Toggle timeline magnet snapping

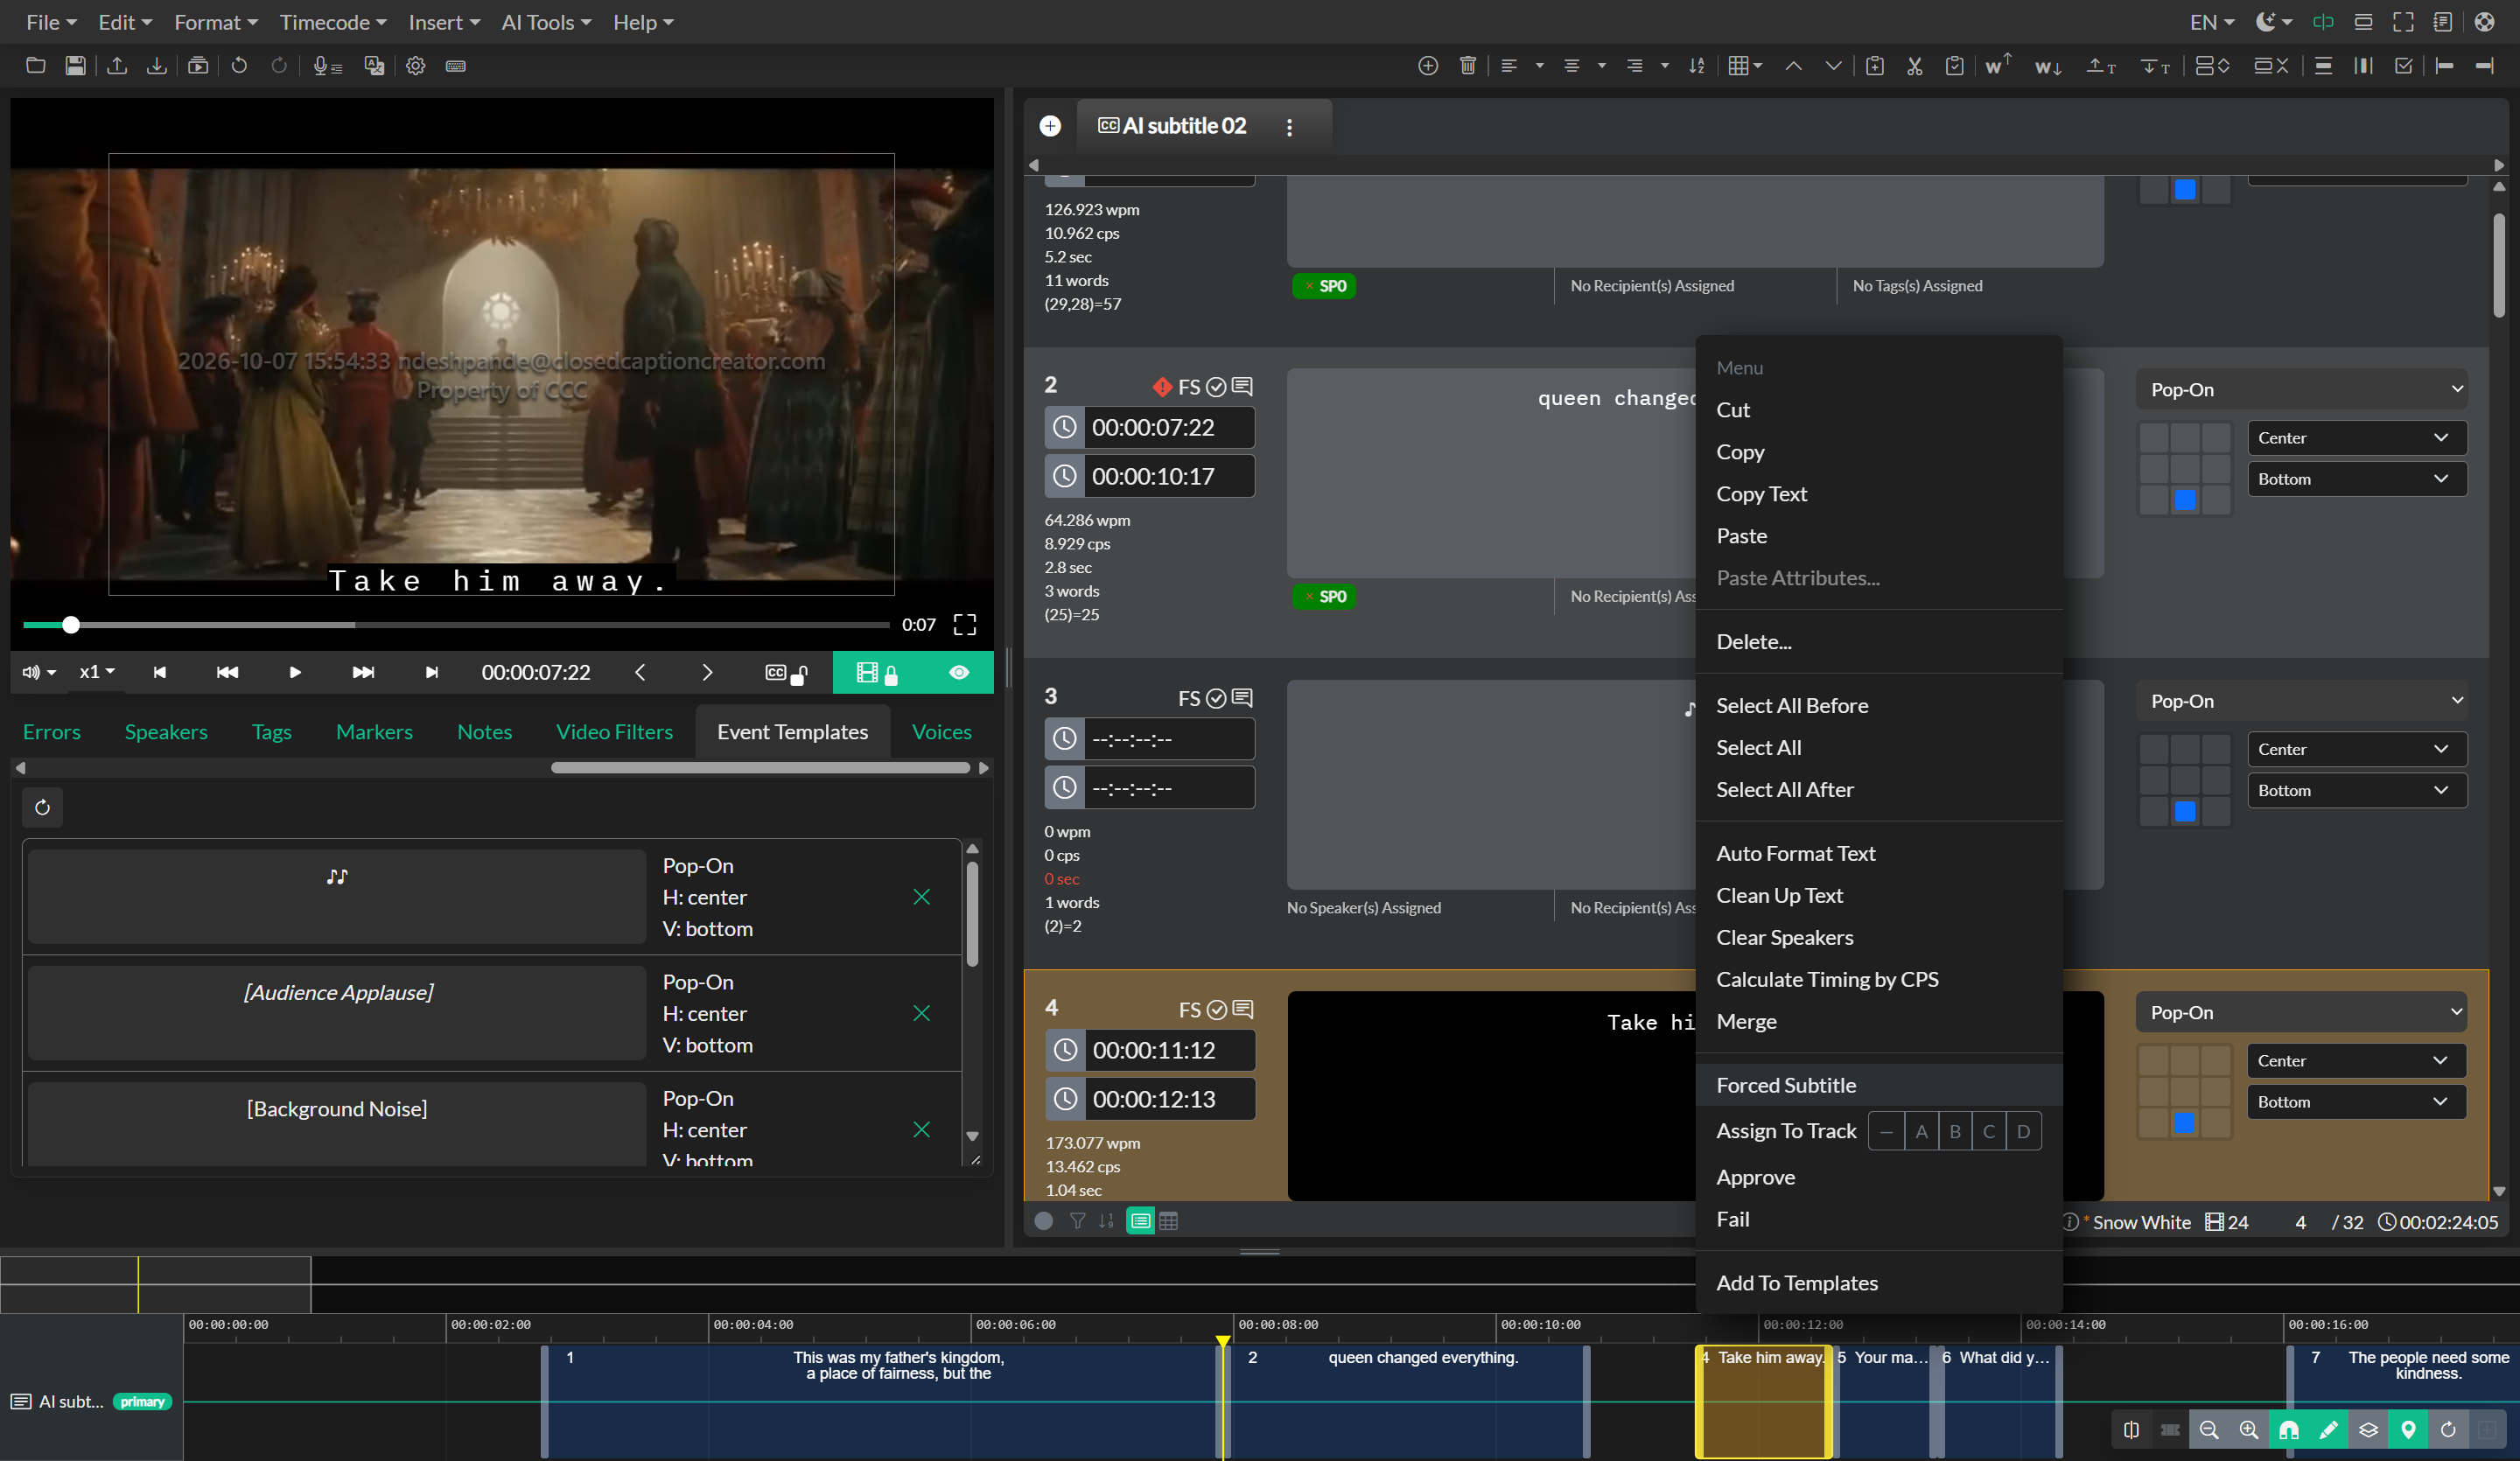click(2289, 1430)
